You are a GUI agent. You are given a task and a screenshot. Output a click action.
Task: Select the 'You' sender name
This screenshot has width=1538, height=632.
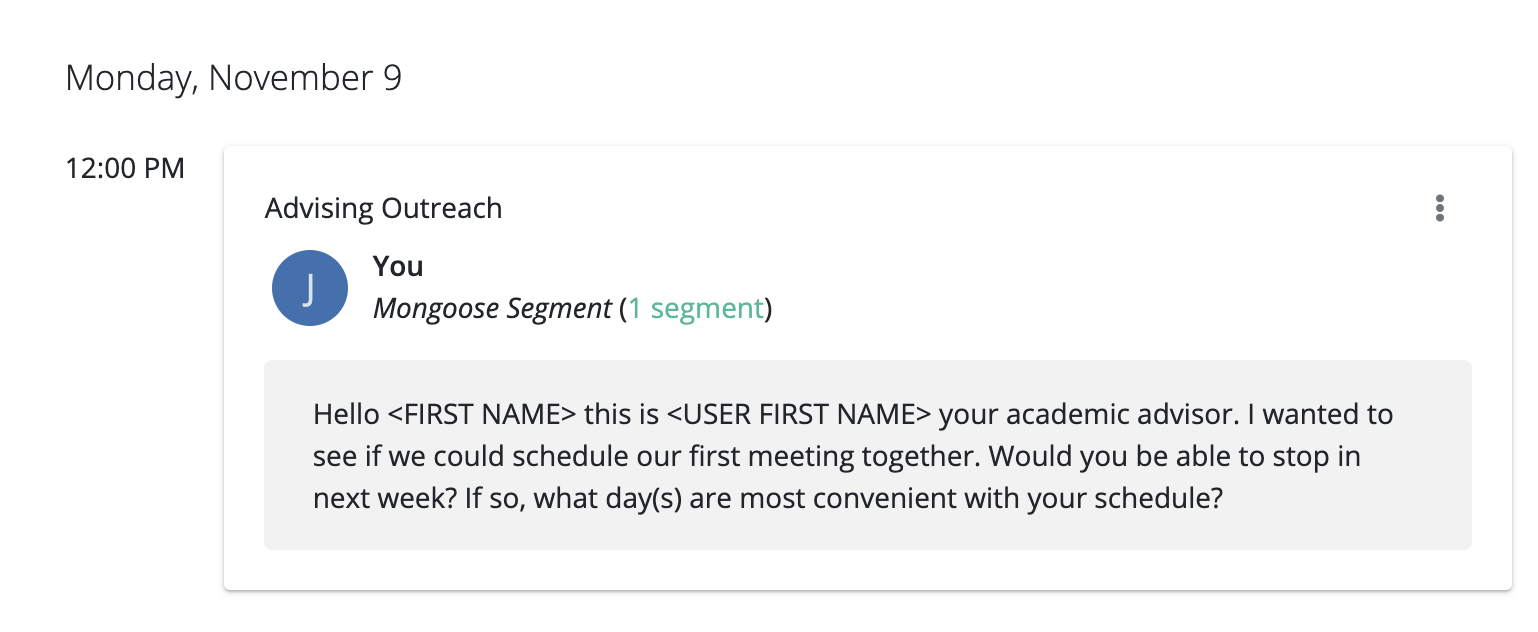point(398,266)
